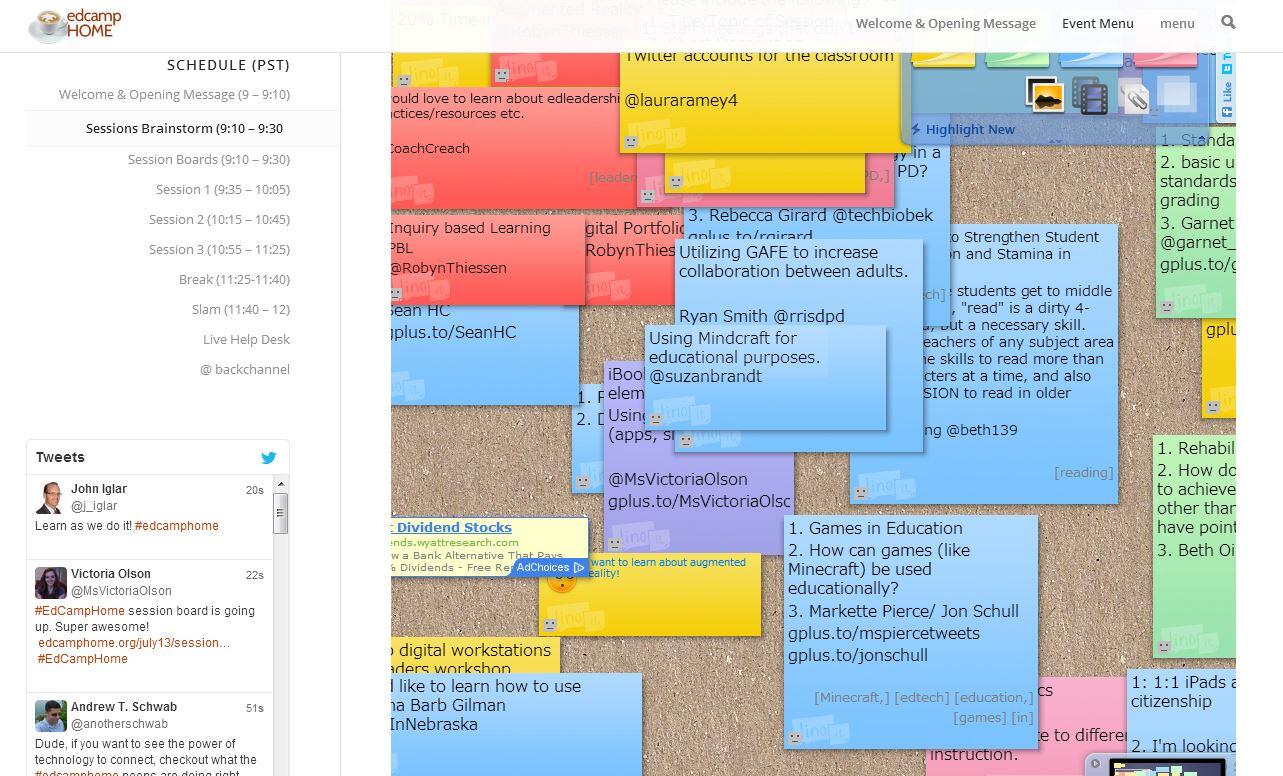The width and height of the screenshot is (1283, 776).
Task: Click face icon on Inquiry based Learning sticky
Action: pyautogui.click(x=396, y=294)
